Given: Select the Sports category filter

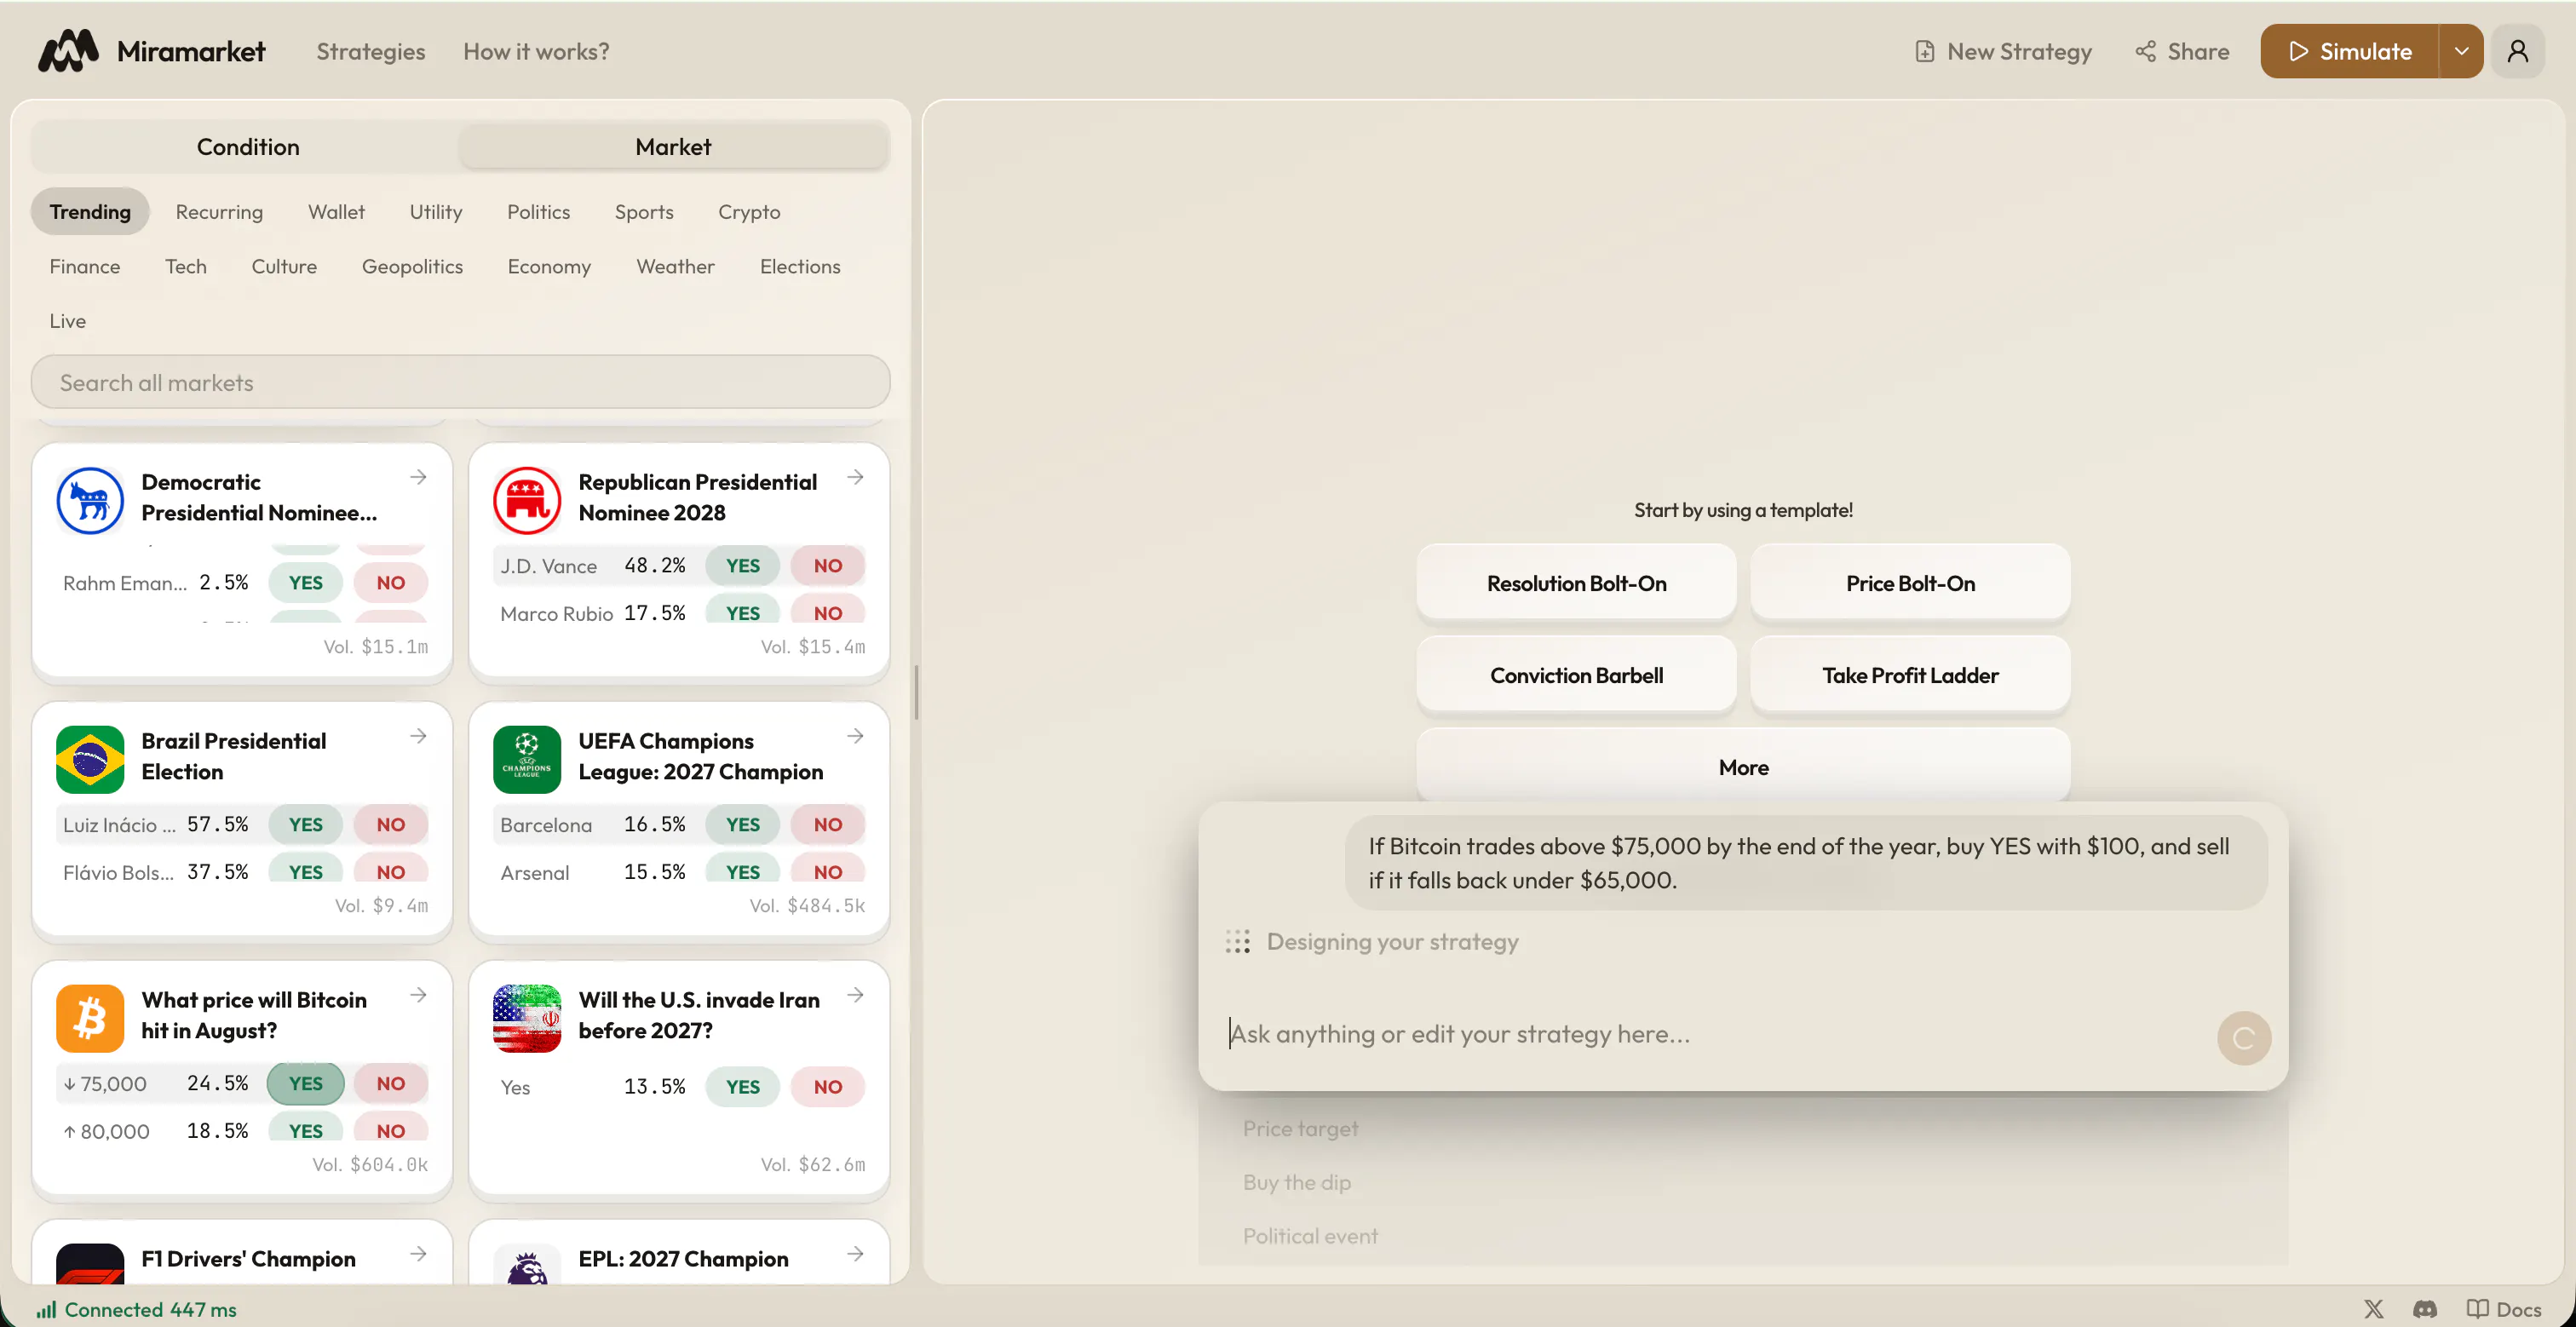Looking at the screenshot, I should click(x=644, y=212).
